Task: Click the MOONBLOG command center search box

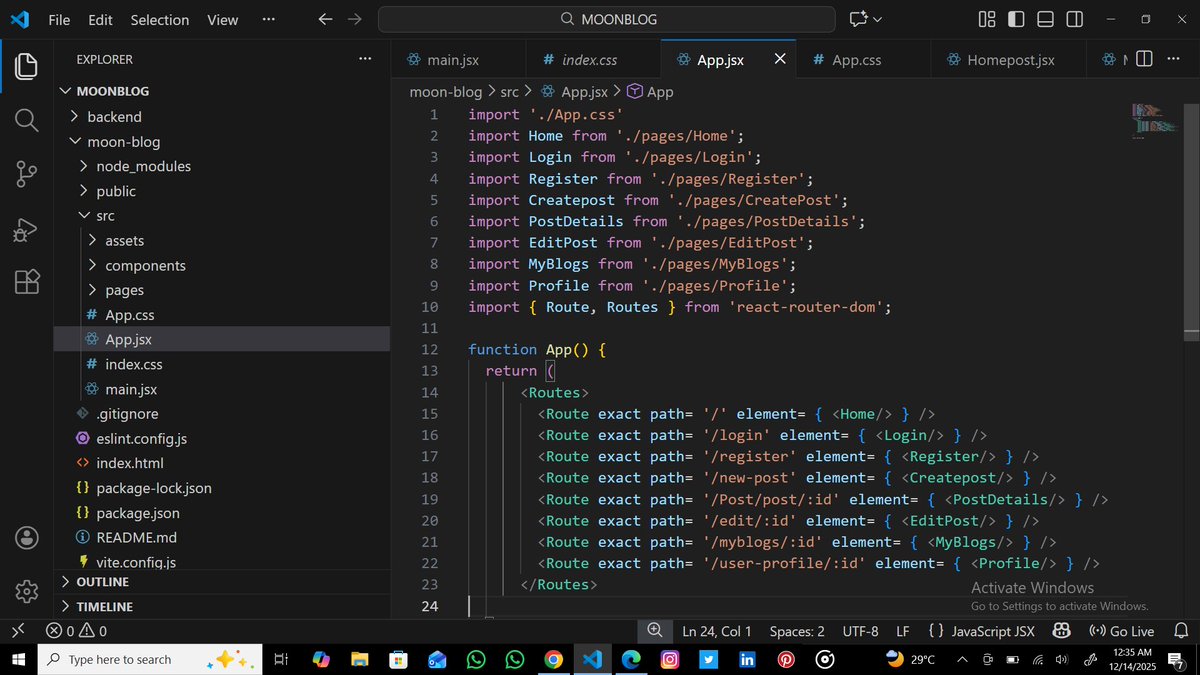Action: click(x=606, y=19)
